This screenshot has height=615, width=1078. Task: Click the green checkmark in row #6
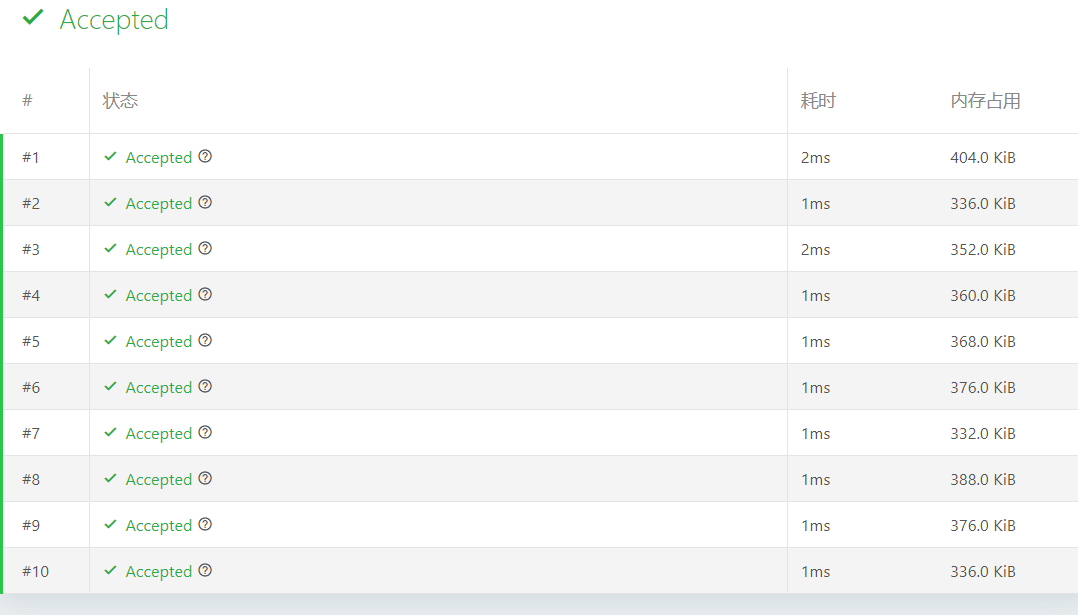pyautogui.click(x=110, y=387)
